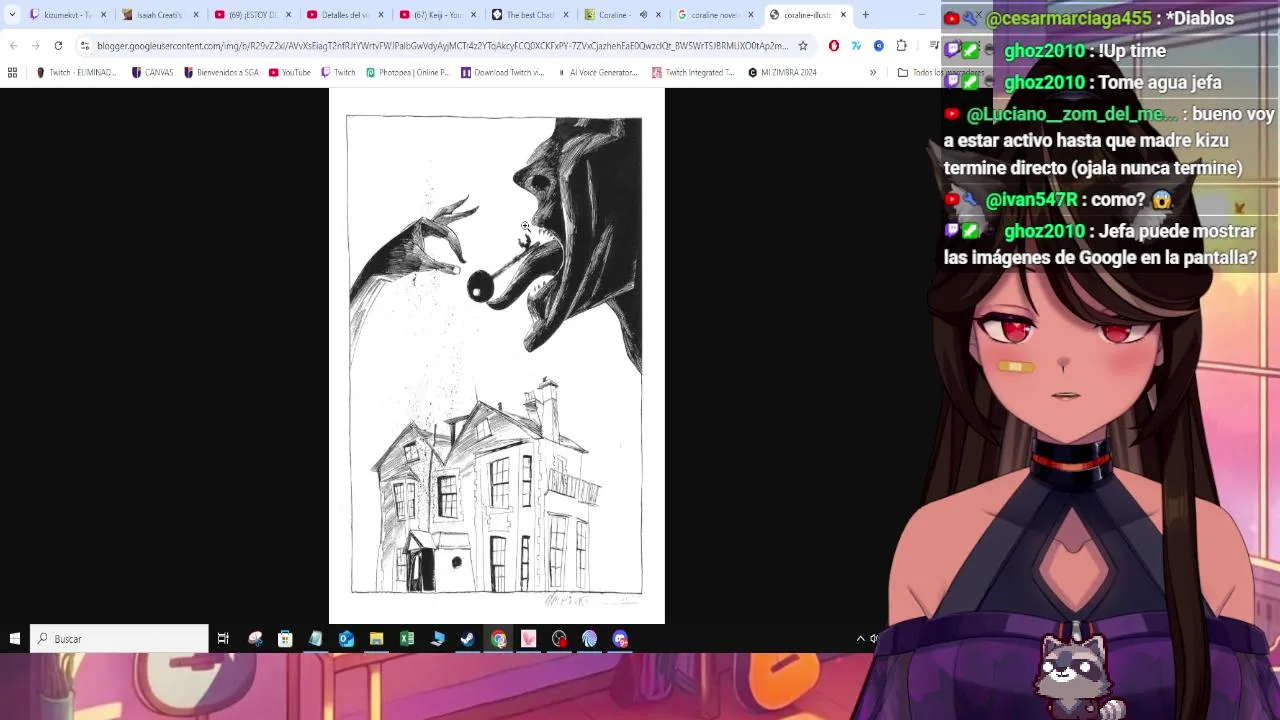Open Microsoft Store from the taskbar
1280x720 pixels.
285,639
